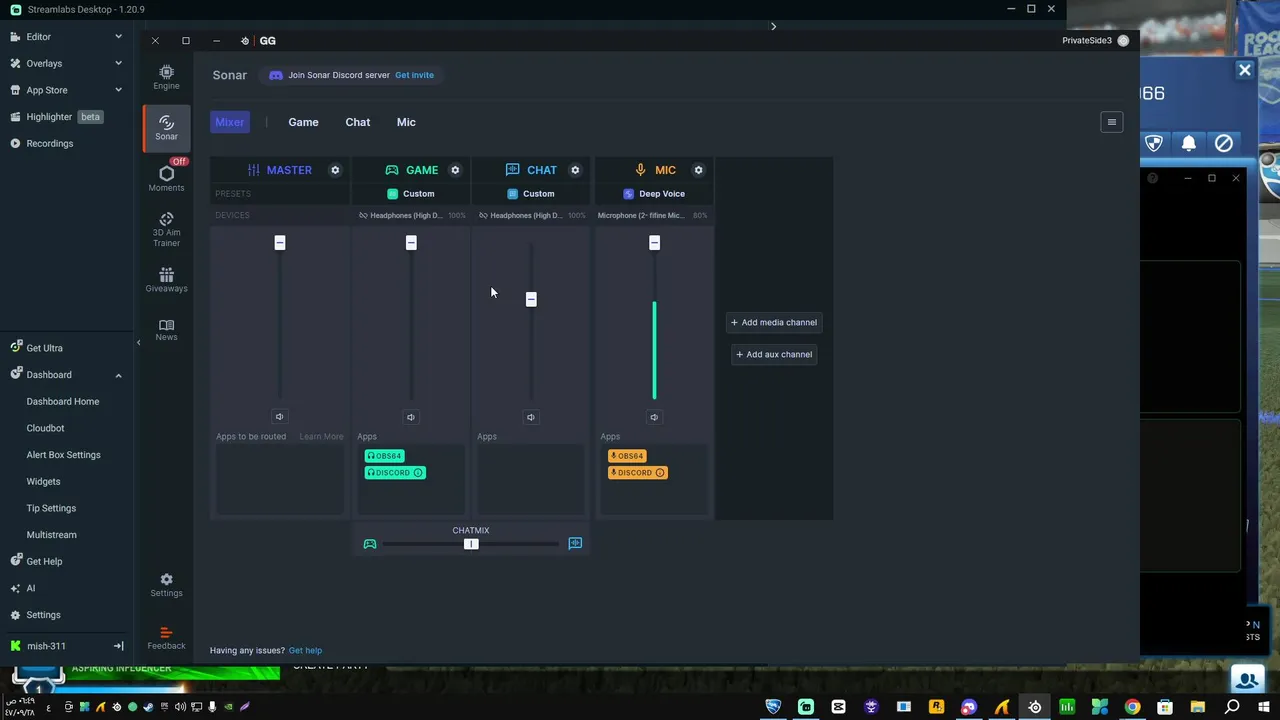
Task: Click Add aux channel button
Action: (x=774, y=354)
